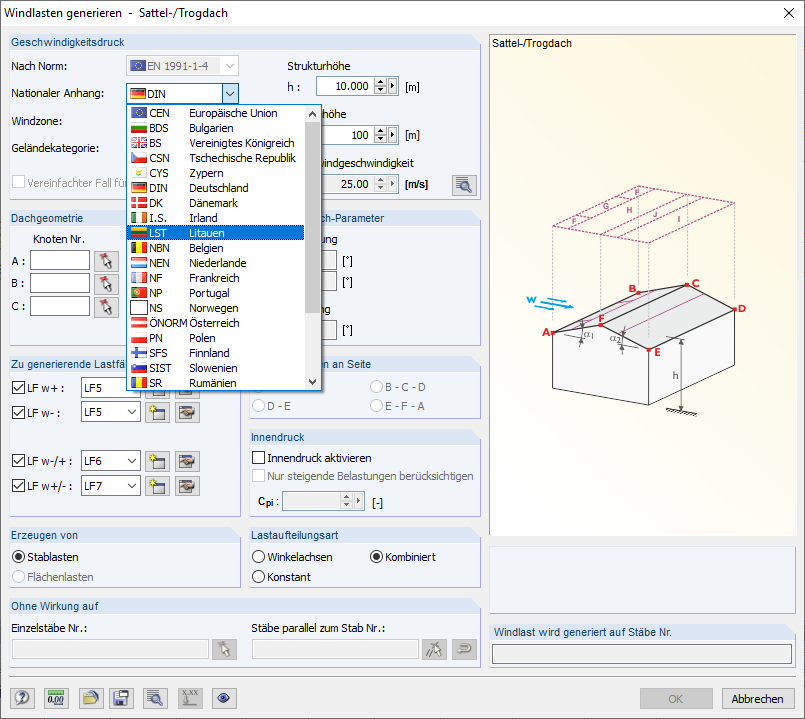Create new load case for LF w-/+
805x719 pixels.
[x=157, y=461]
